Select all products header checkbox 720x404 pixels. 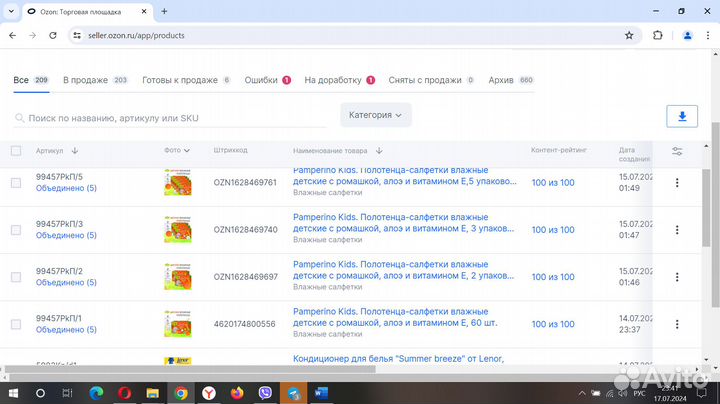click(16, 151)
